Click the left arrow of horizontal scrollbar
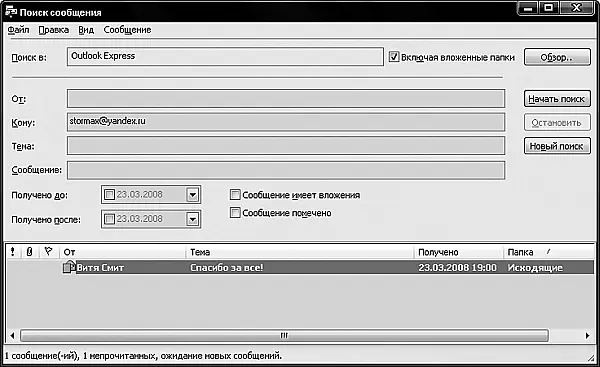The height and width of the screenshot is (367, 600). tap(12, 336)
